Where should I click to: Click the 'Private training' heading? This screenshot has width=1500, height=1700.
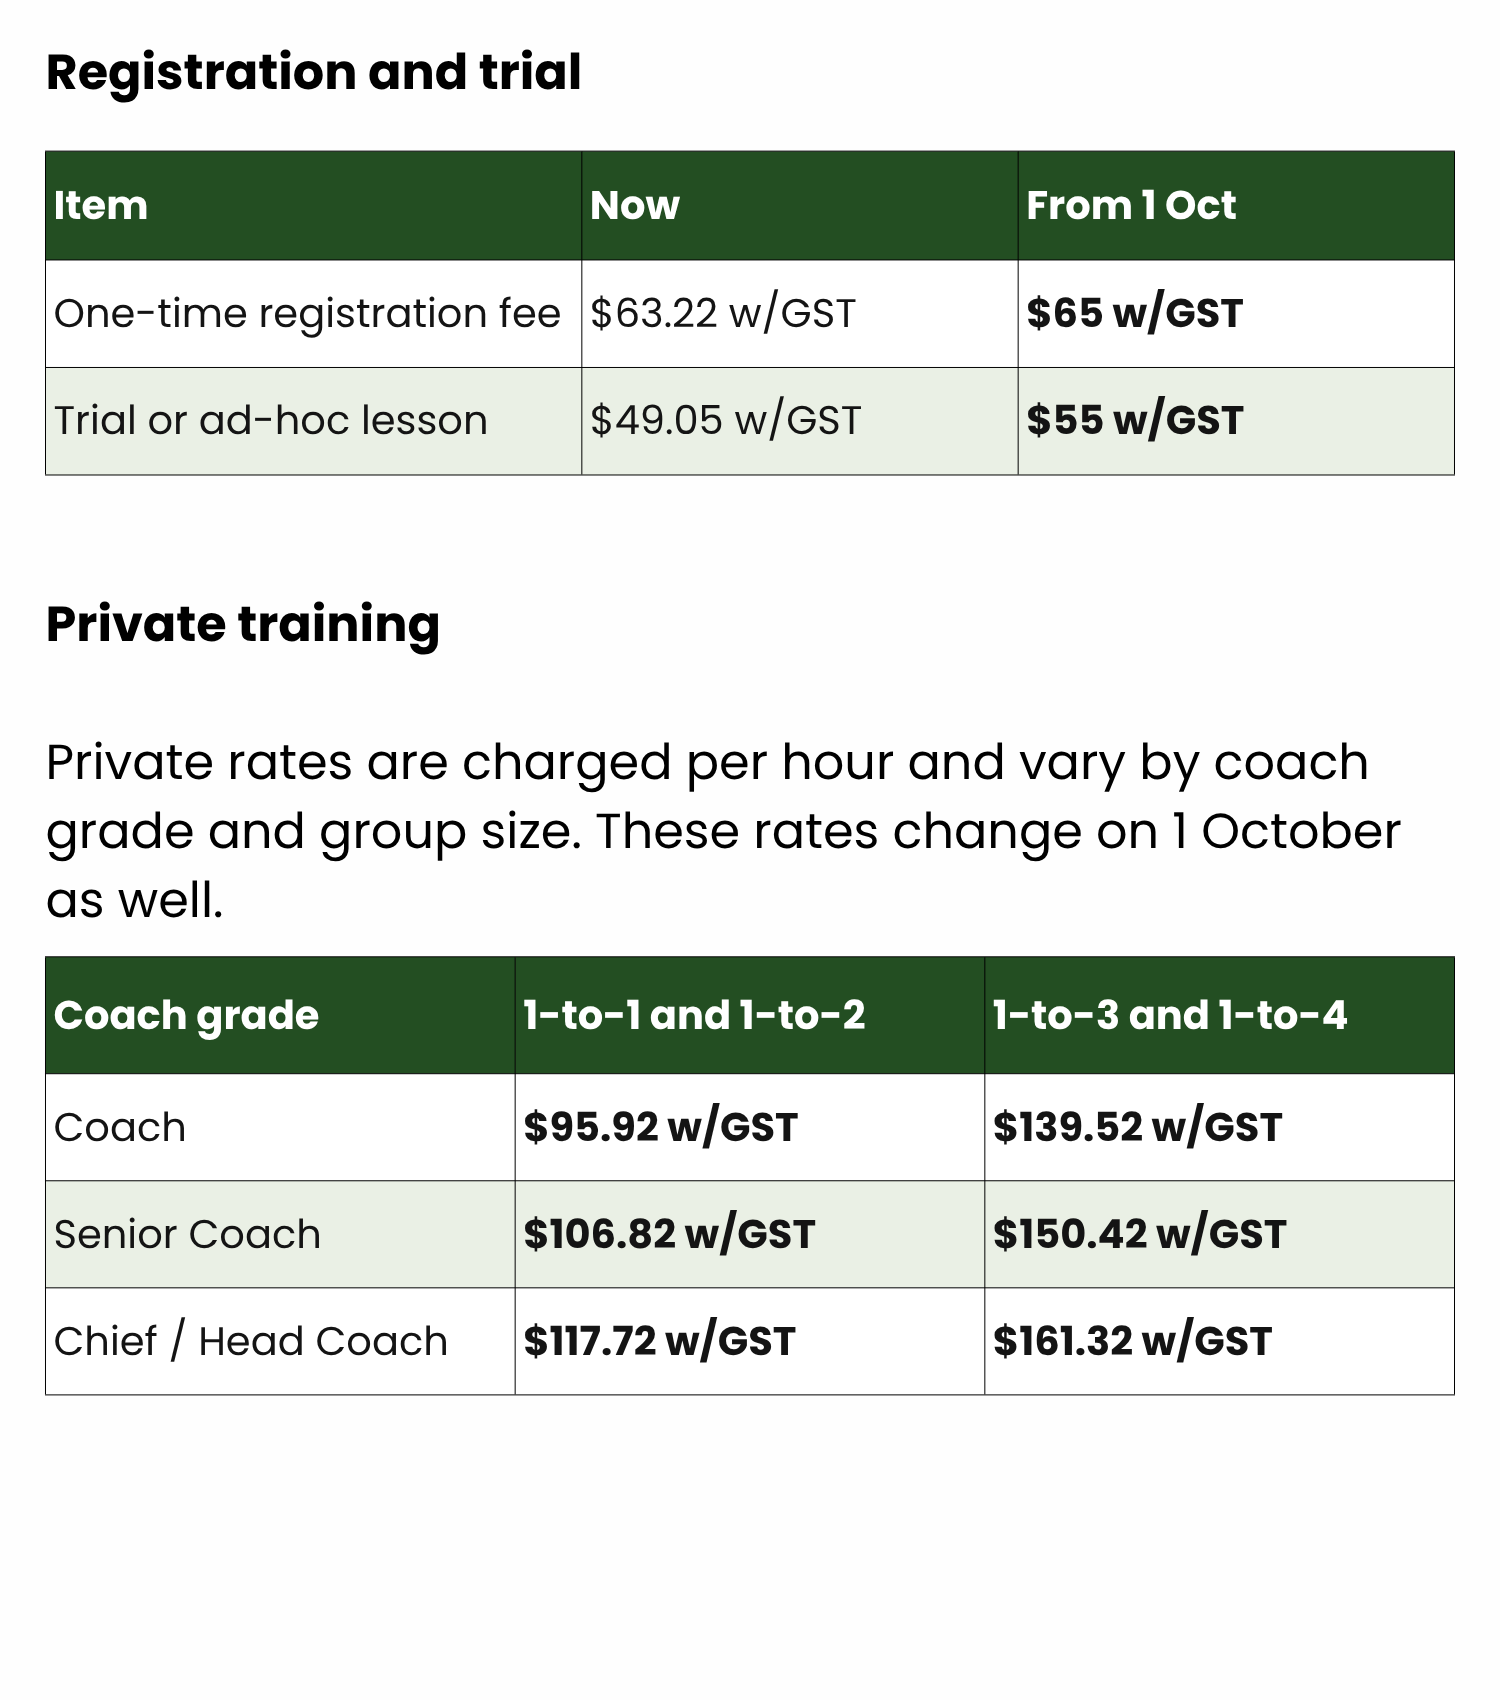[243, 626]
